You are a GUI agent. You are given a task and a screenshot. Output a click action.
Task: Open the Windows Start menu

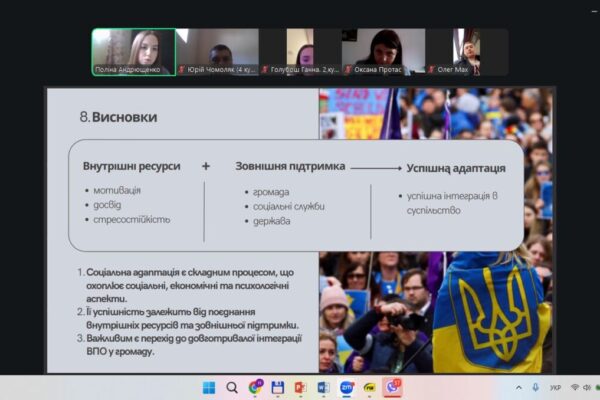209,387
